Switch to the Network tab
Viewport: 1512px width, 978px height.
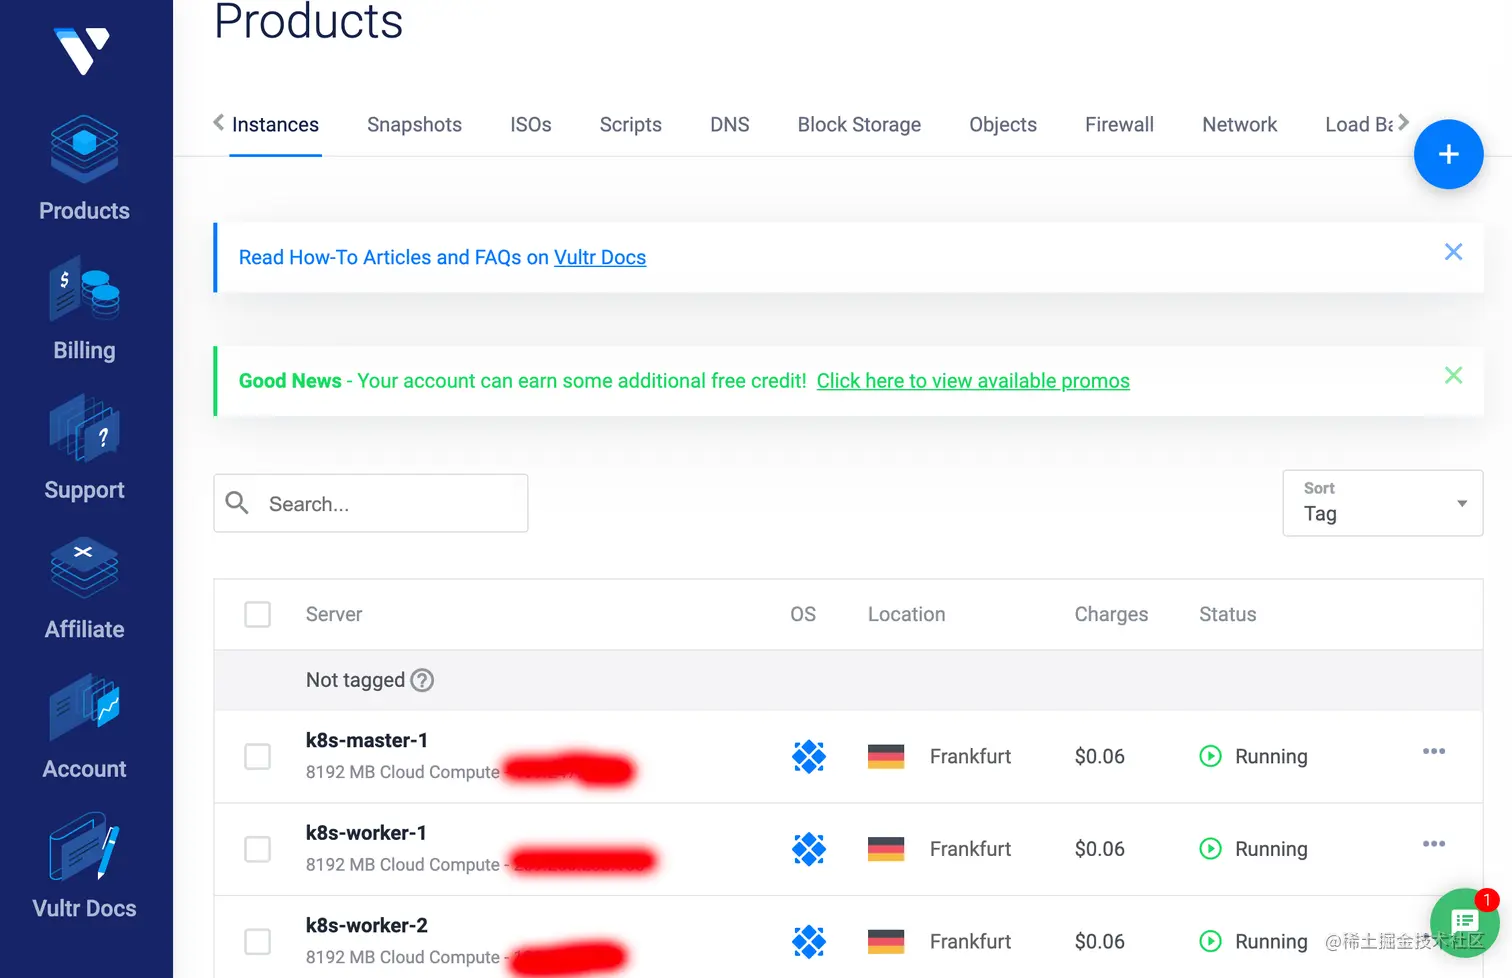coord(1240,125)
